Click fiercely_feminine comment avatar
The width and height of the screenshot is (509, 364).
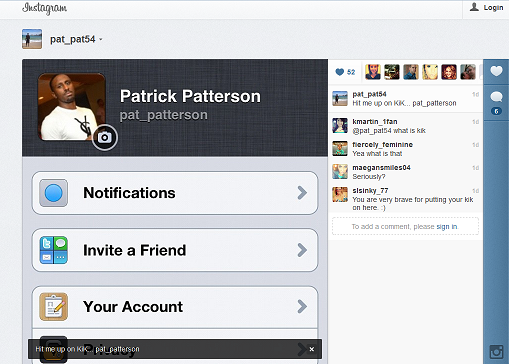coord(340,149)
